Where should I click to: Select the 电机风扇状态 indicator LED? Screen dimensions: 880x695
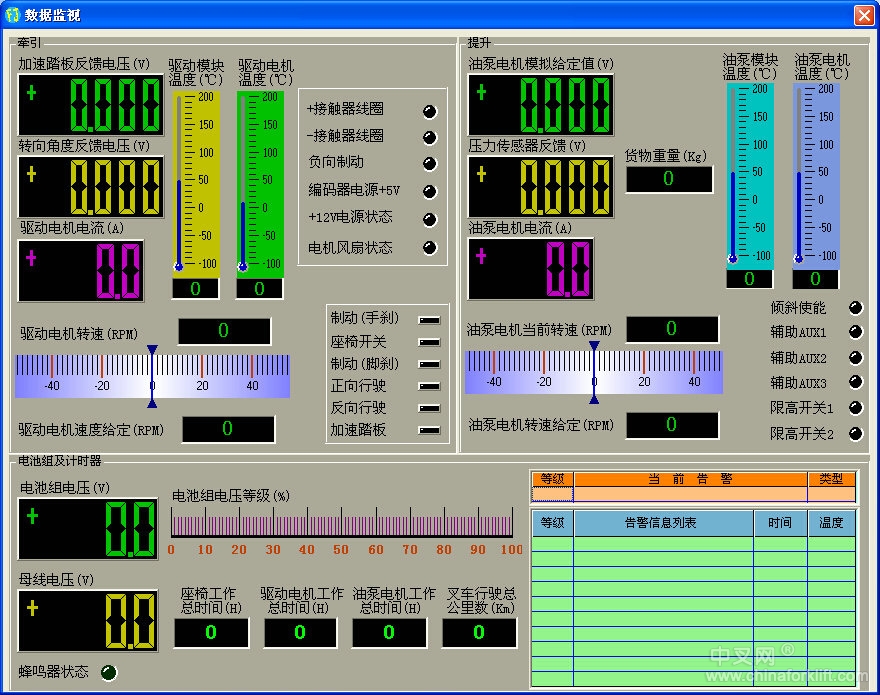tap(430, 248)
